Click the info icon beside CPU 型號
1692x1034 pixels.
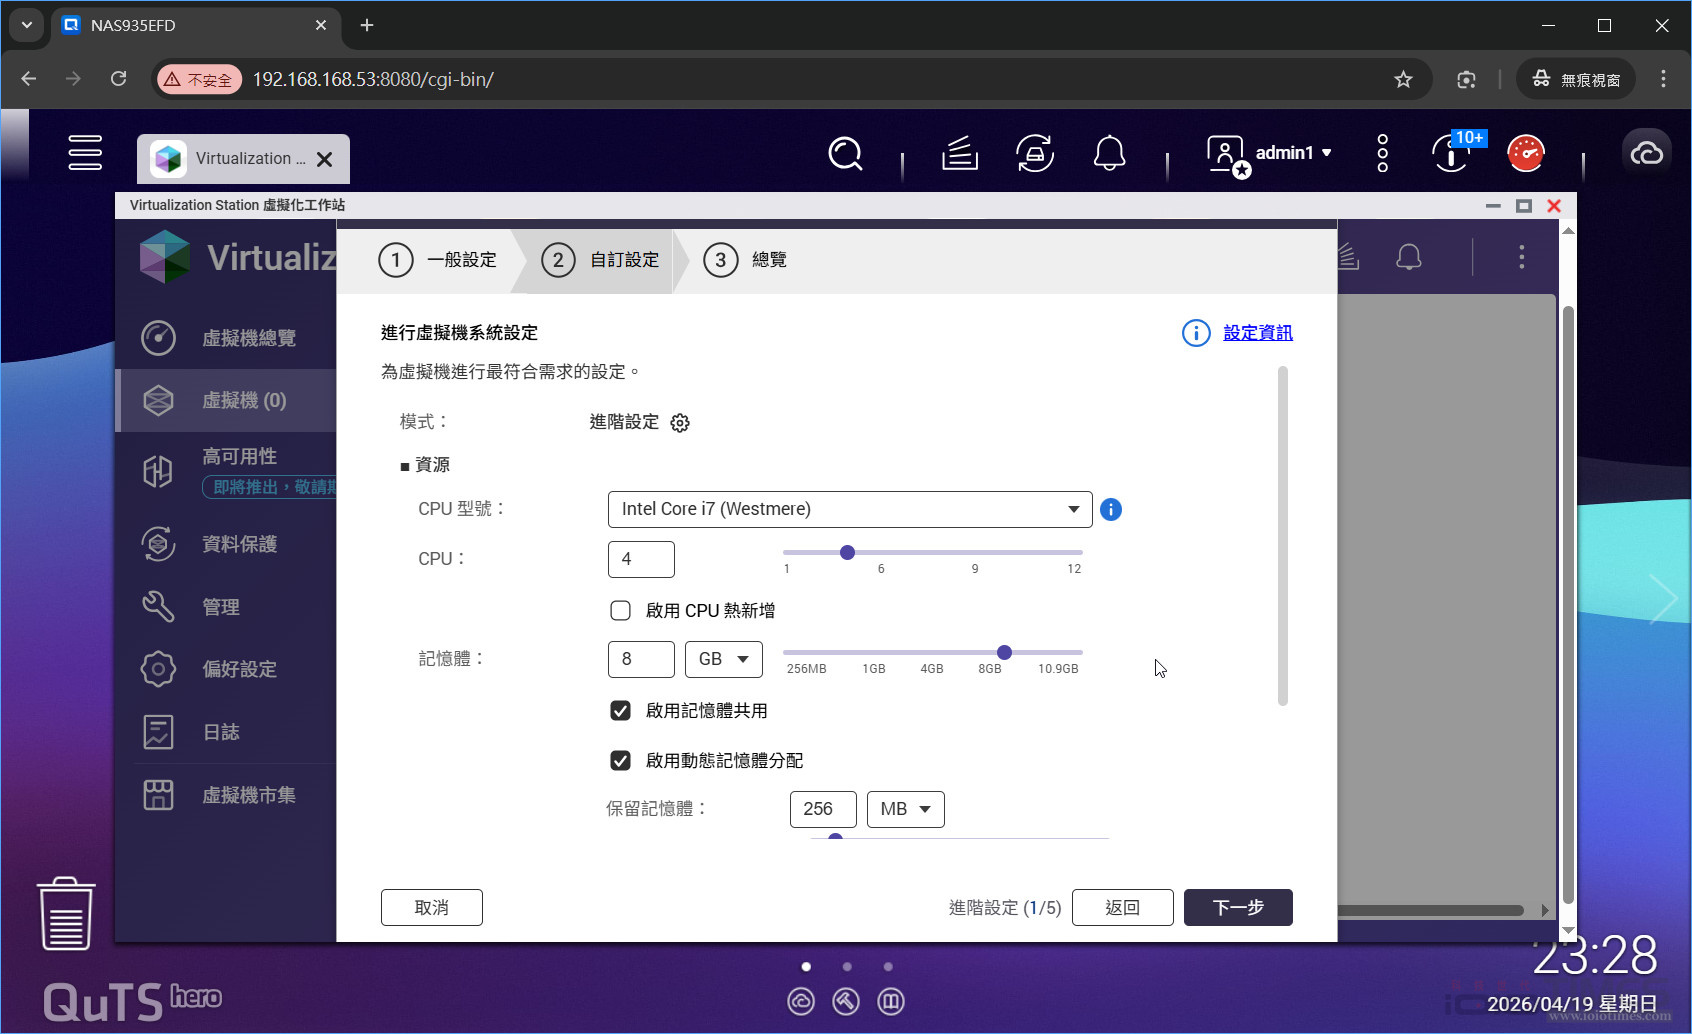point(1110,509)
